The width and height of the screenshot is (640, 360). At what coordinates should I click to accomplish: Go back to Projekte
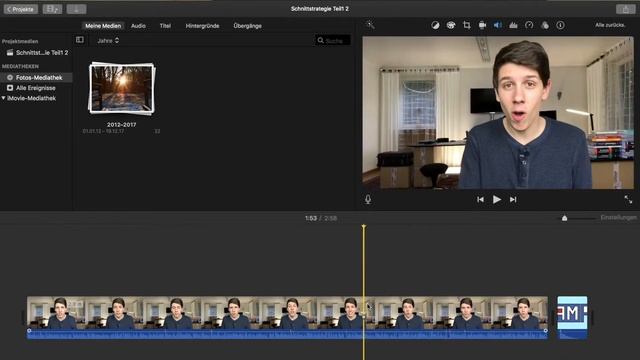pyautogui.click(x=20, y=9)
